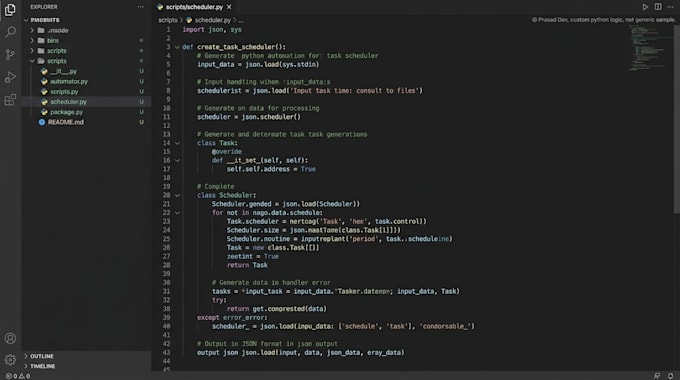Click the notifications bell in status bar
This screenshot has height=380, width=680.
coord(670,376)
